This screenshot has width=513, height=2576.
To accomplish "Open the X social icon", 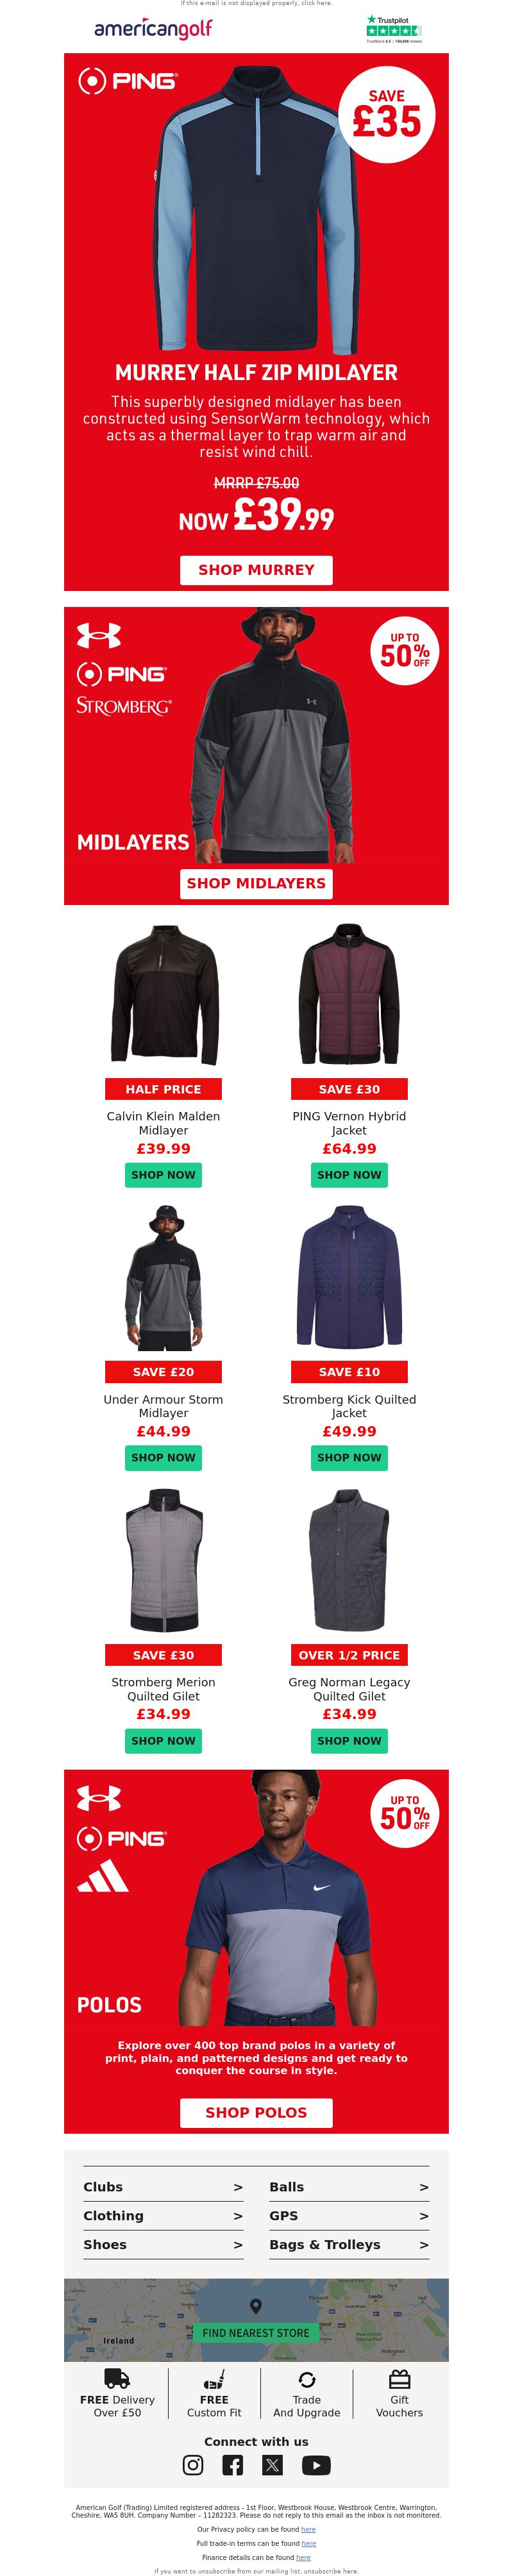I will click(x=273, y=2464).
